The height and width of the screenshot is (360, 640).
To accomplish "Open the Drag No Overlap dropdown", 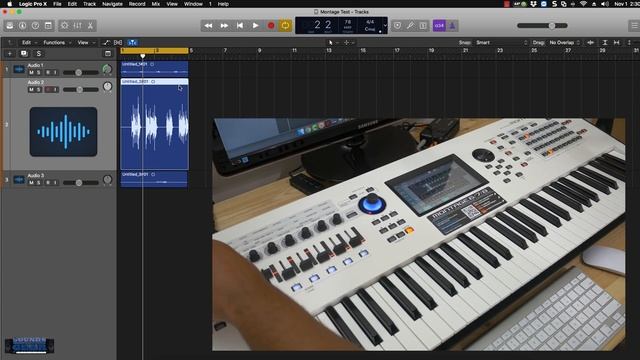I will point(564,42).
